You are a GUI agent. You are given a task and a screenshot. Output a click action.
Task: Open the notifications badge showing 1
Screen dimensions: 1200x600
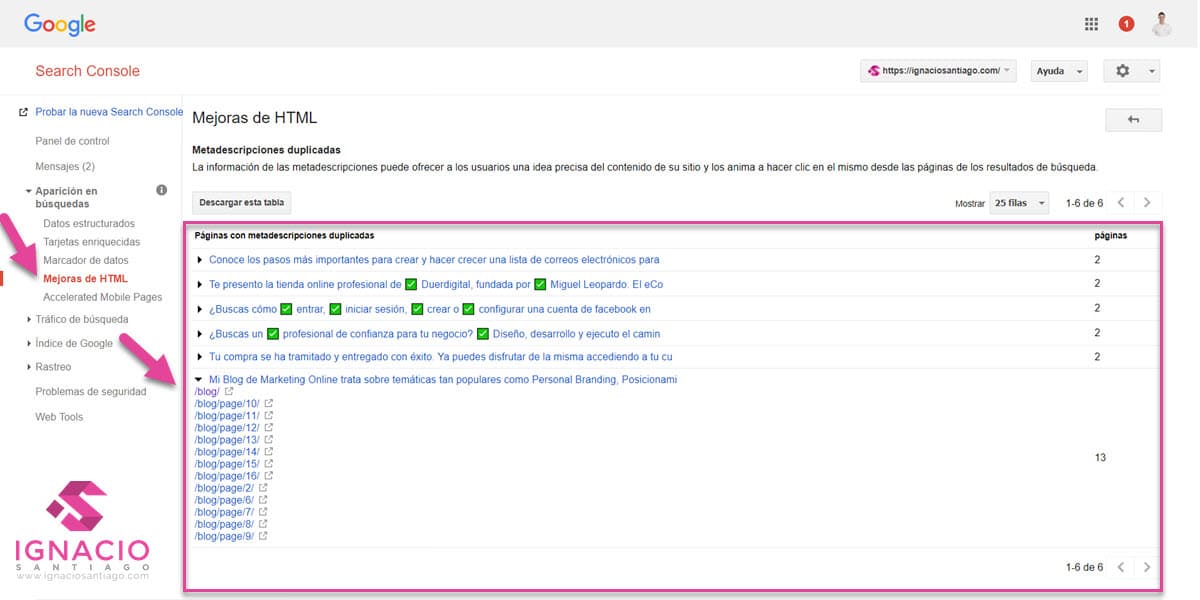click(x=1126, y=24)
